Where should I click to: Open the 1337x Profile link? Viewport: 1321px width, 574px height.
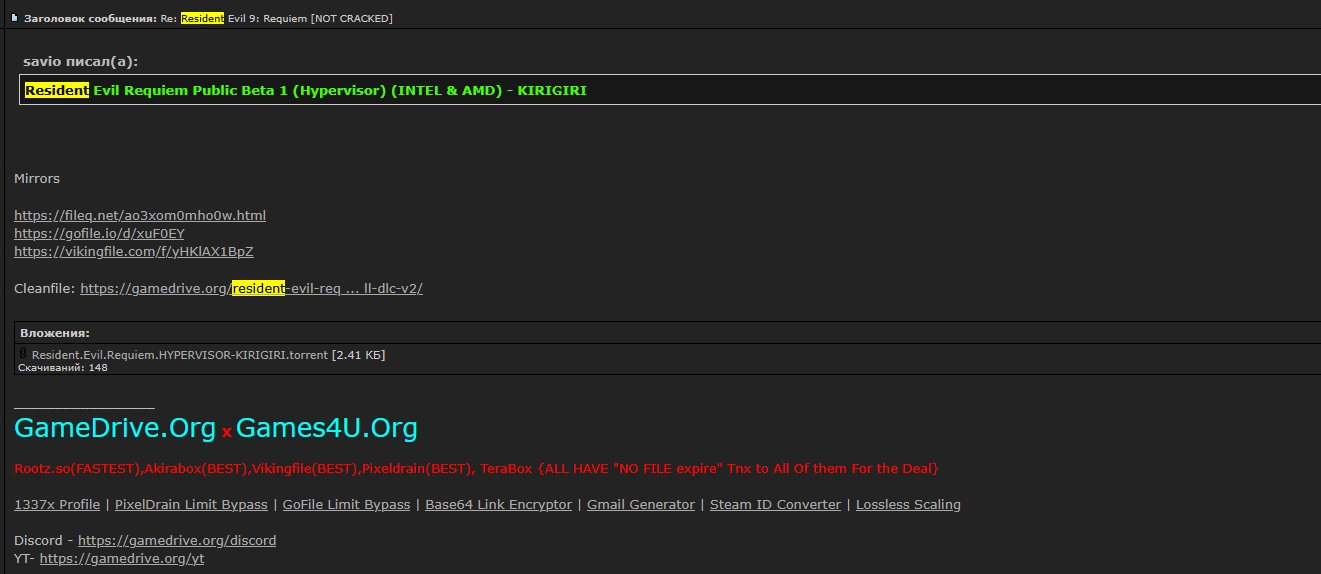(57, 505)
